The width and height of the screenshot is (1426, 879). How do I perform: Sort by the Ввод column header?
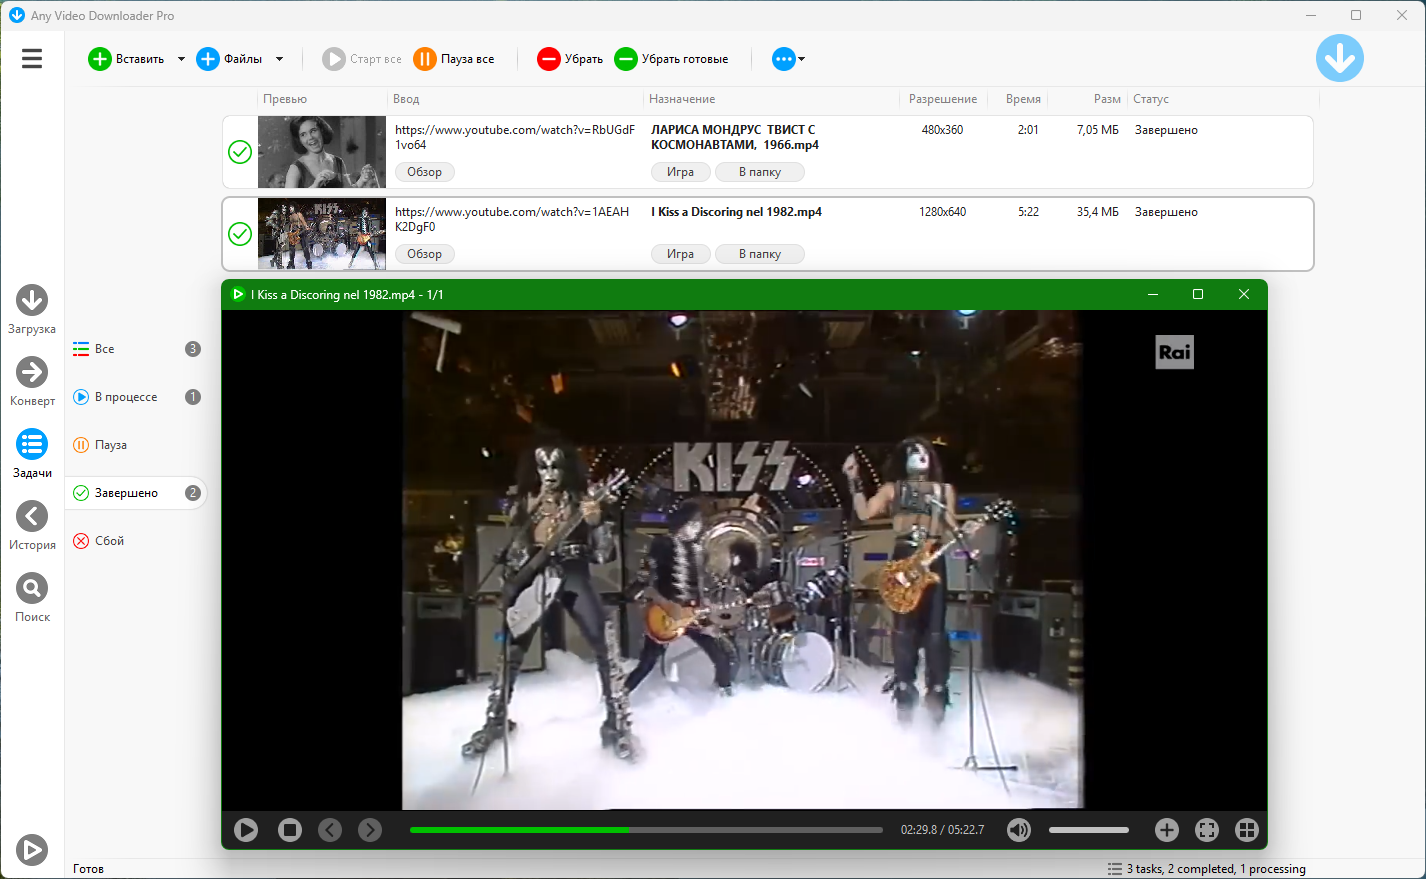coord(515,99)
